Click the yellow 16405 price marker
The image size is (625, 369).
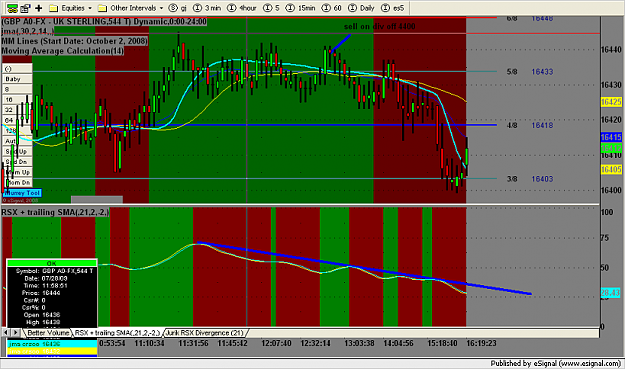click(x=611, y=170)
